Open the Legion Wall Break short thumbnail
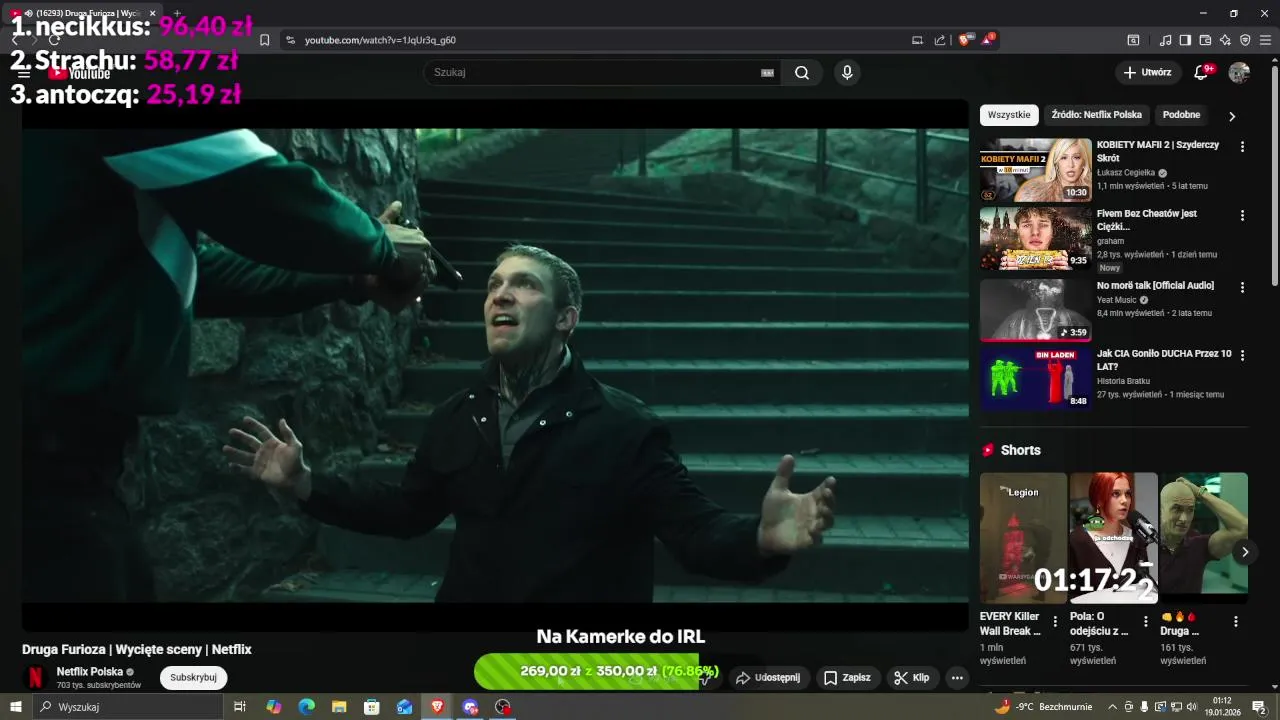1280x720 pixels. tap(1023, 538)
